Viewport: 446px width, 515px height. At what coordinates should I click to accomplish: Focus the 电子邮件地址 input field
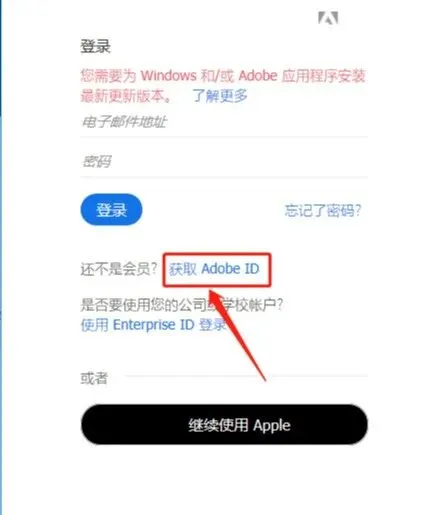click(x=224, y=122)
